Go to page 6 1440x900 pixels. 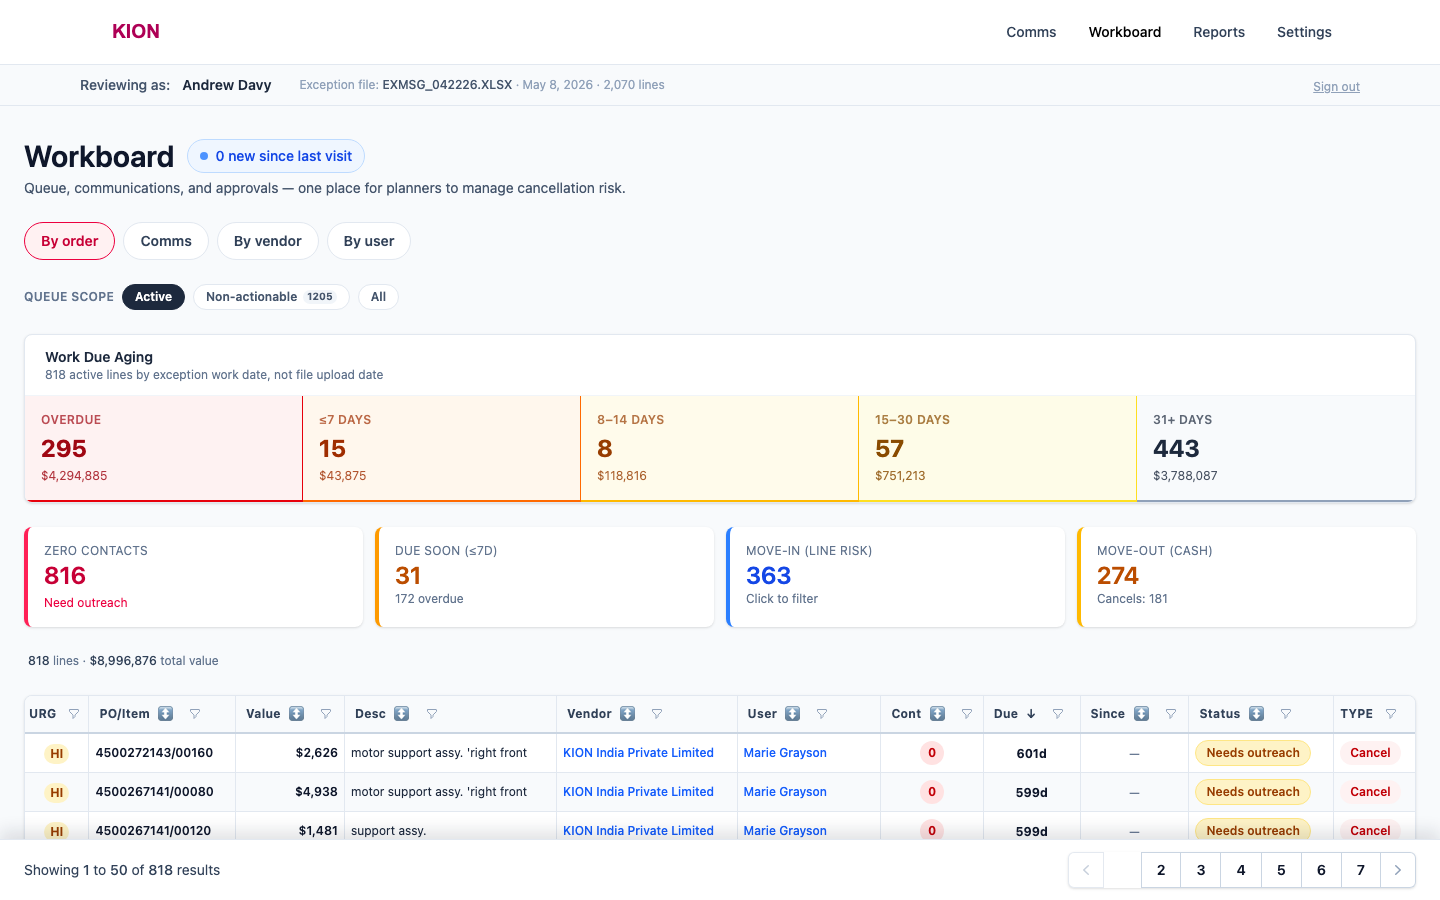(x=1321, y=870)
